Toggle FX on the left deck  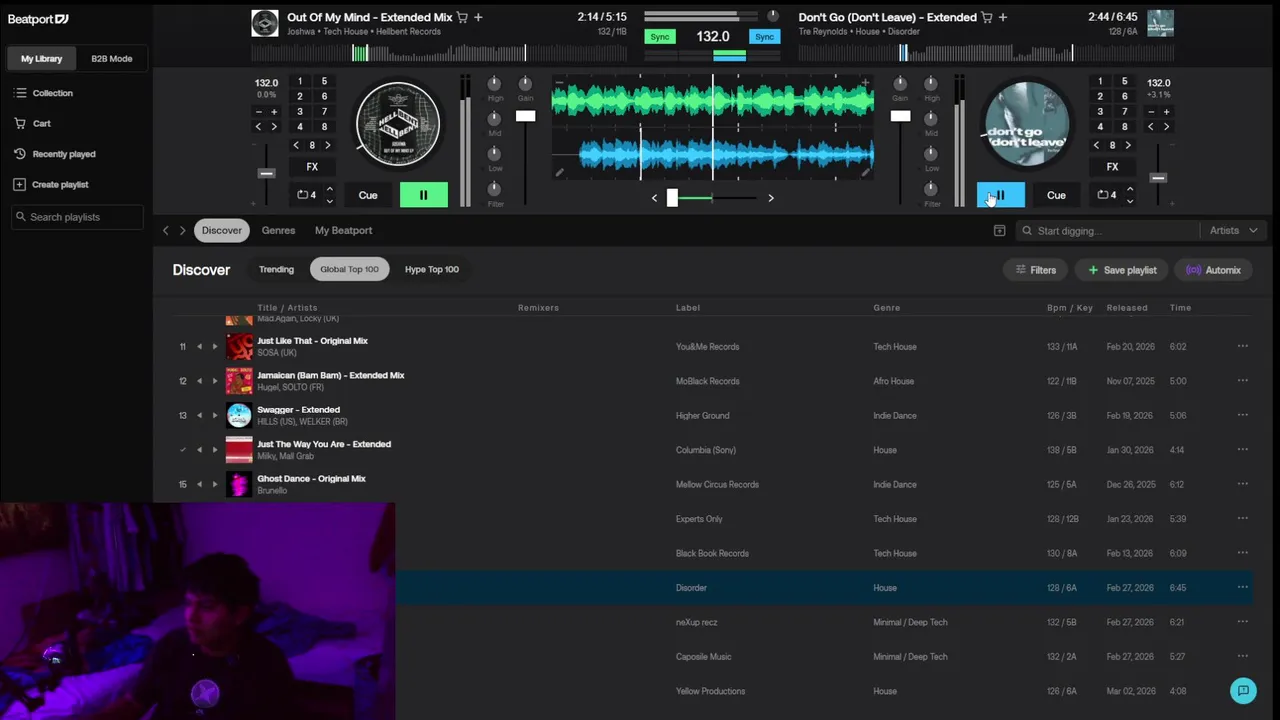[x=312, y=167]
